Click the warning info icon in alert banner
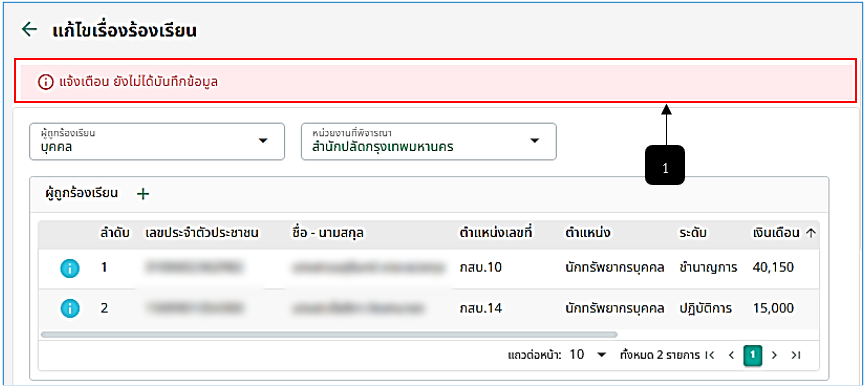864x386 pixels. (45, 82)
